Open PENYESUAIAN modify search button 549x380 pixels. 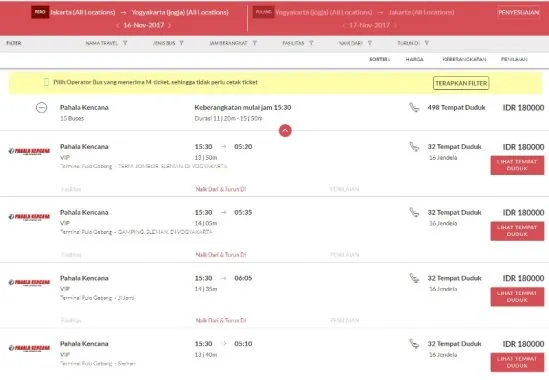tap(518, 12)
